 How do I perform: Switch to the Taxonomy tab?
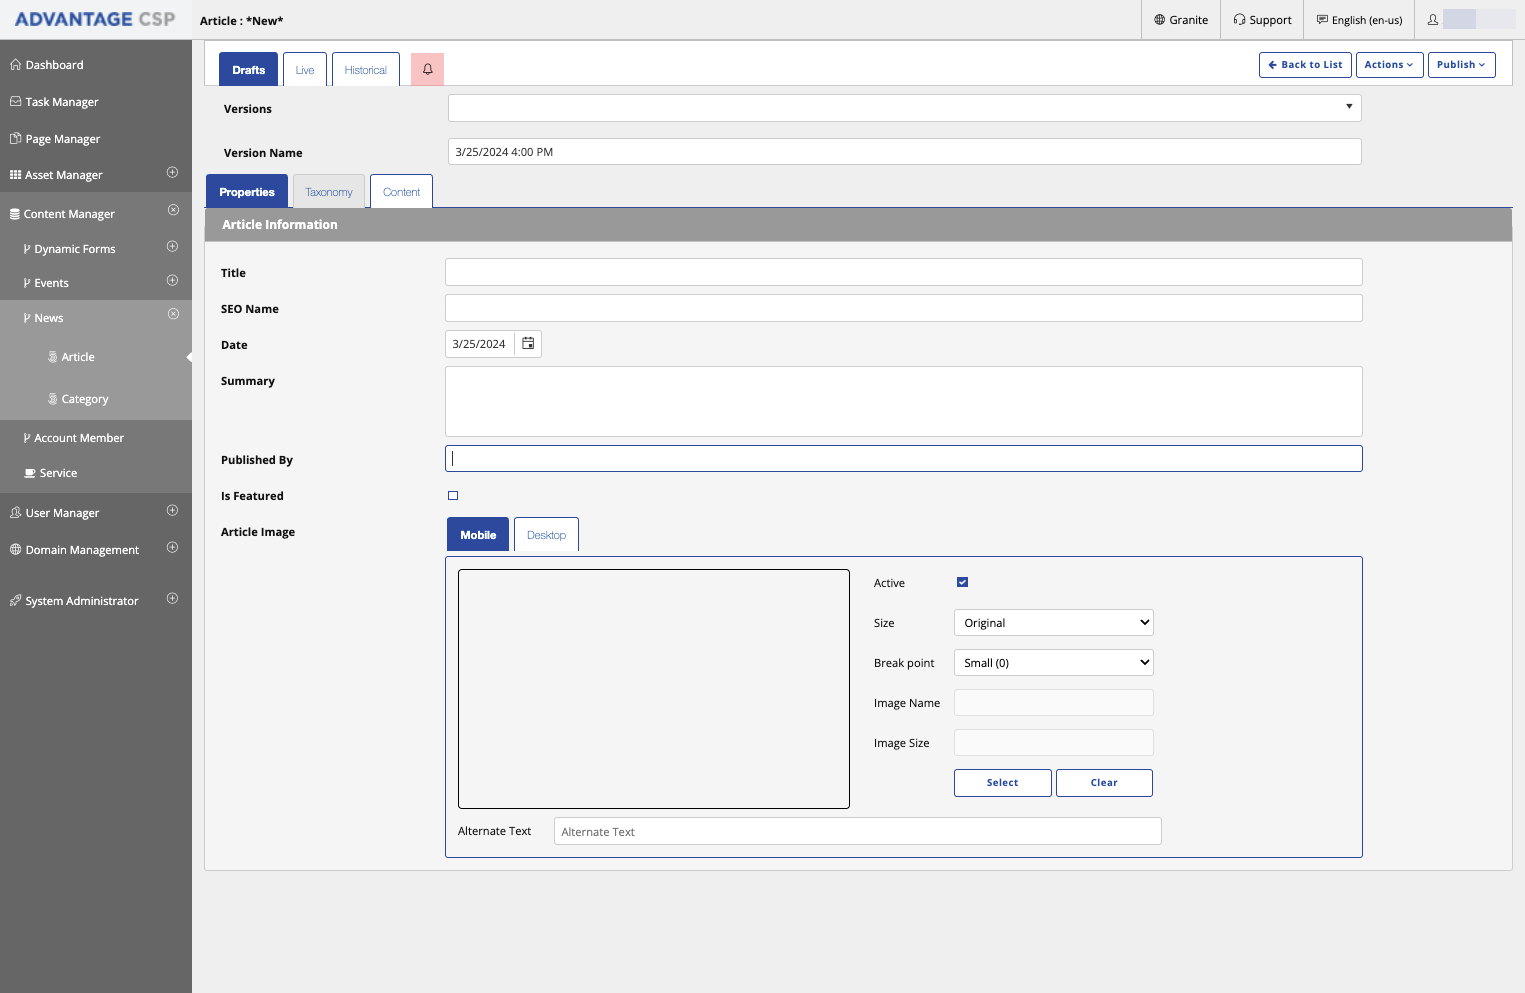329,192
